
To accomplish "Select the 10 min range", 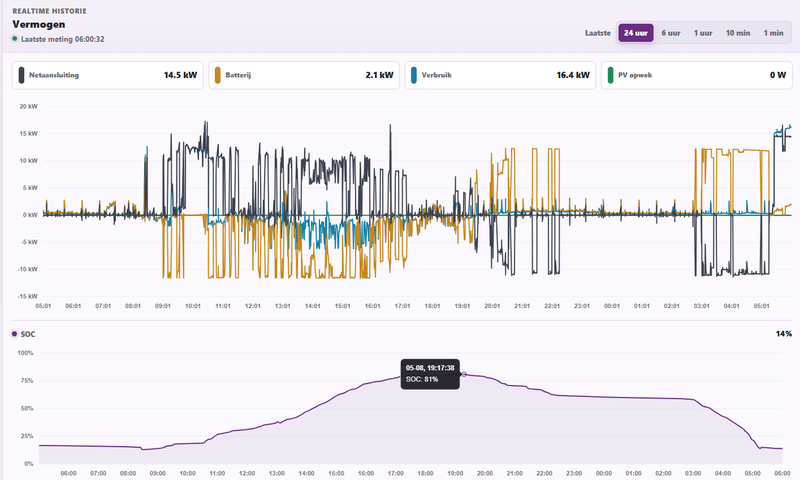I will (738, 33).
